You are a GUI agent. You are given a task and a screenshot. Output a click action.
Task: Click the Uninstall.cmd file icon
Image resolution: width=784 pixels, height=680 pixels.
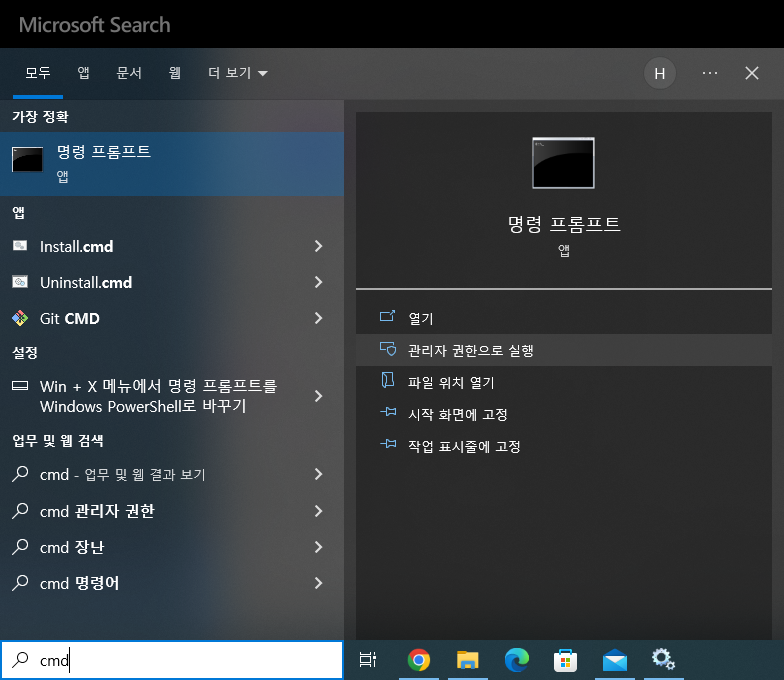pyautogui.click(x=20, y=282)
